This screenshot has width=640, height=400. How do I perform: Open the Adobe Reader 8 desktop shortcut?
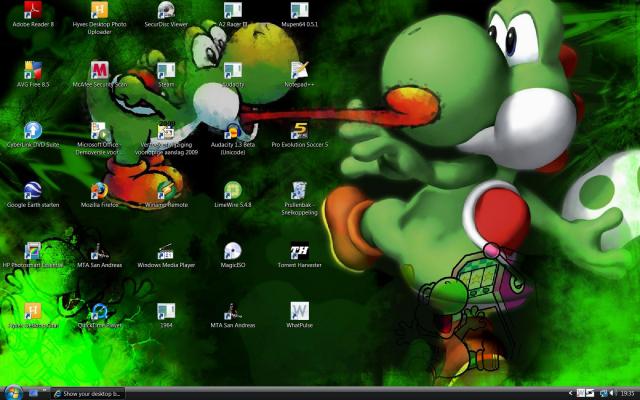33,10
